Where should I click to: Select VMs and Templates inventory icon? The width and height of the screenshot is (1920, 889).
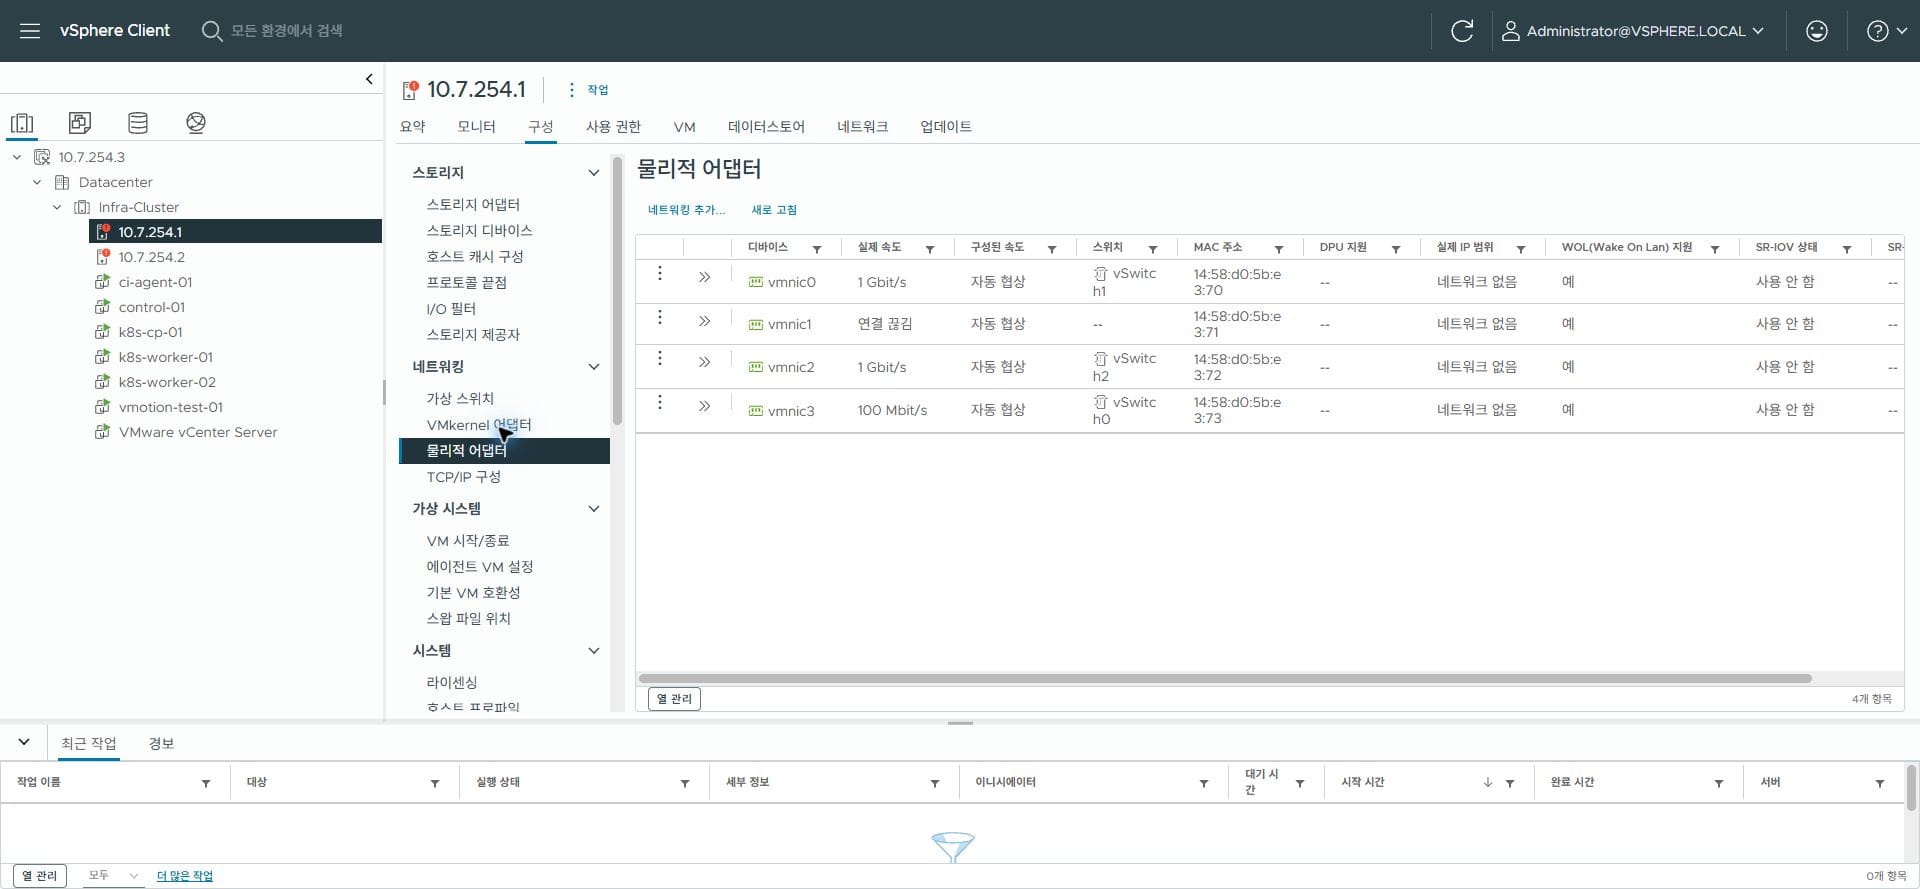[80, 123]
